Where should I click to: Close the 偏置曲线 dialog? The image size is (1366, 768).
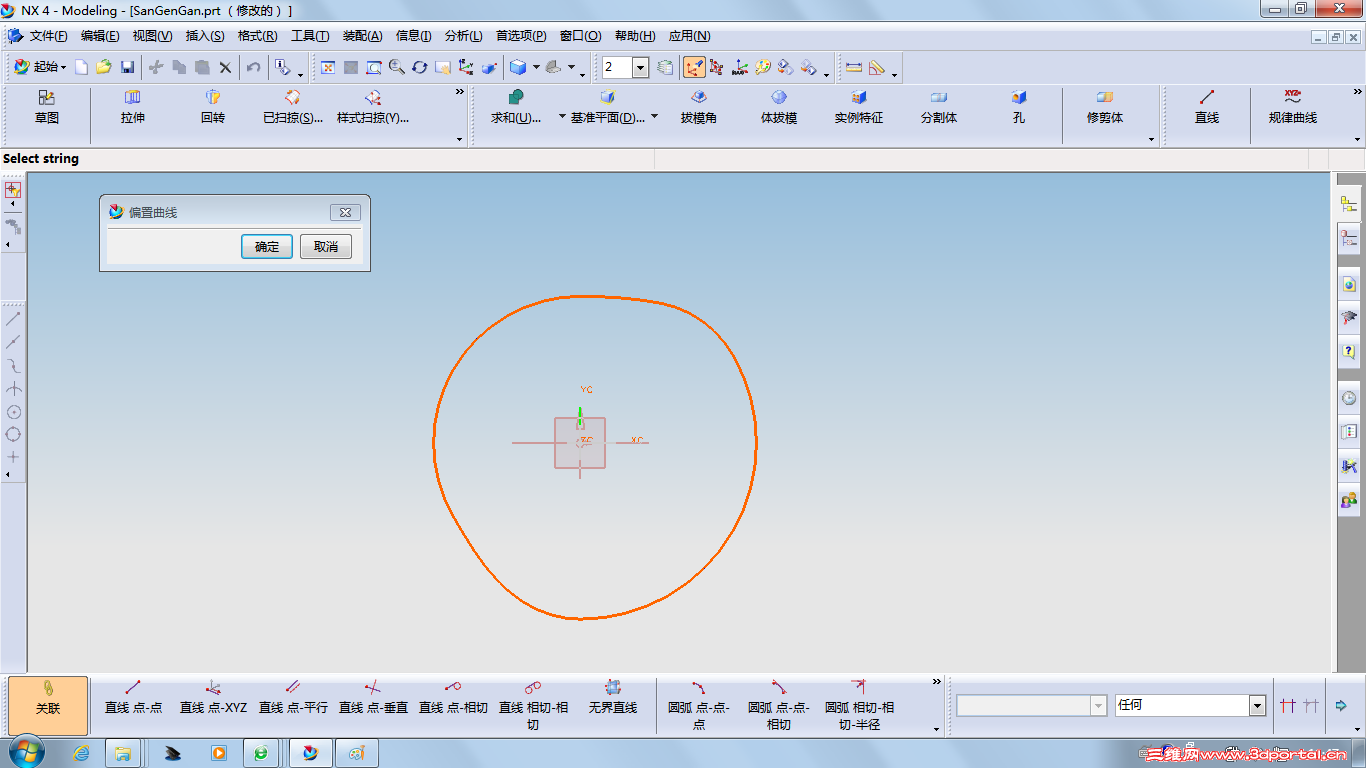(x=345, y=212)
